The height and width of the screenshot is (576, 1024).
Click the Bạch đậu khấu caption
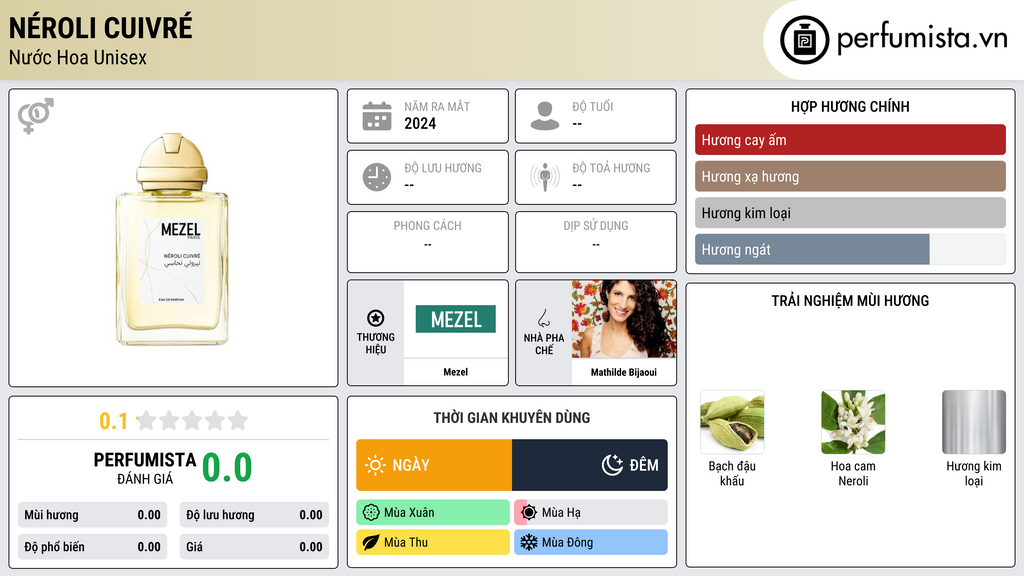pos(732,473)
